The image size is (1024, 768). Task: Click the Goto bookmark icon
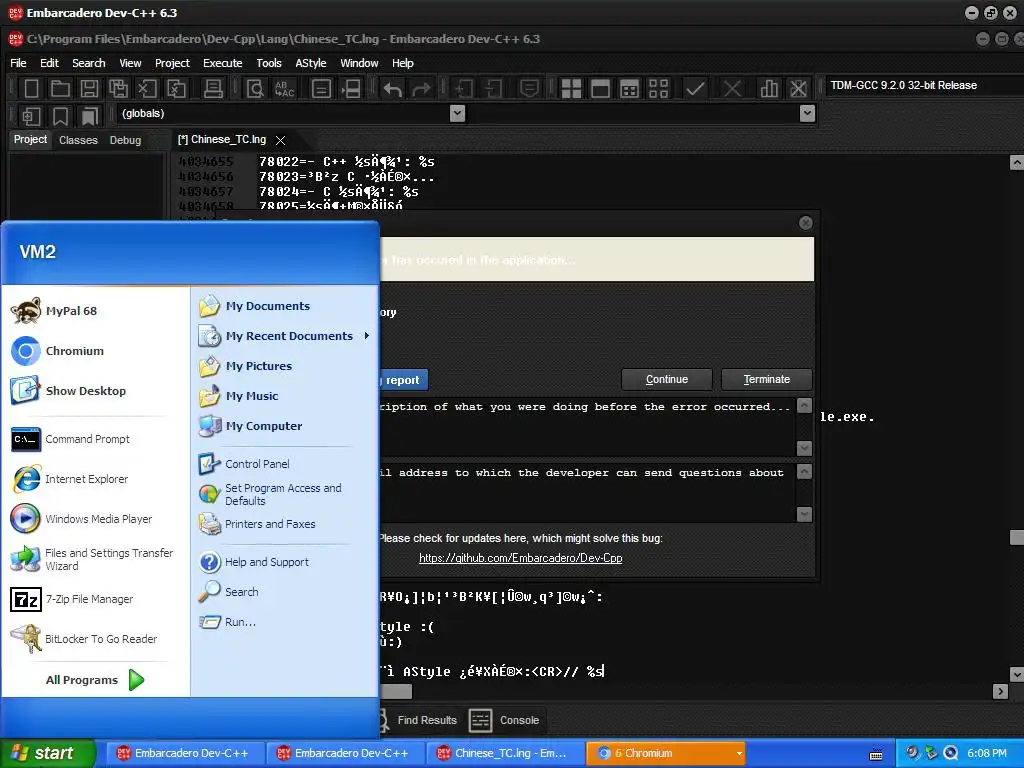(x=89, y=116)
